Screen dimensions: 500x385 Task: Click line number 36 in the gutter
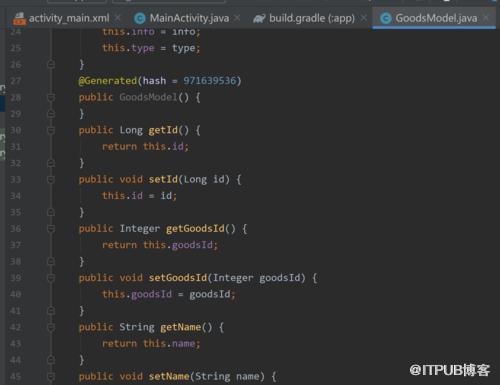click(x=15, y=229)
